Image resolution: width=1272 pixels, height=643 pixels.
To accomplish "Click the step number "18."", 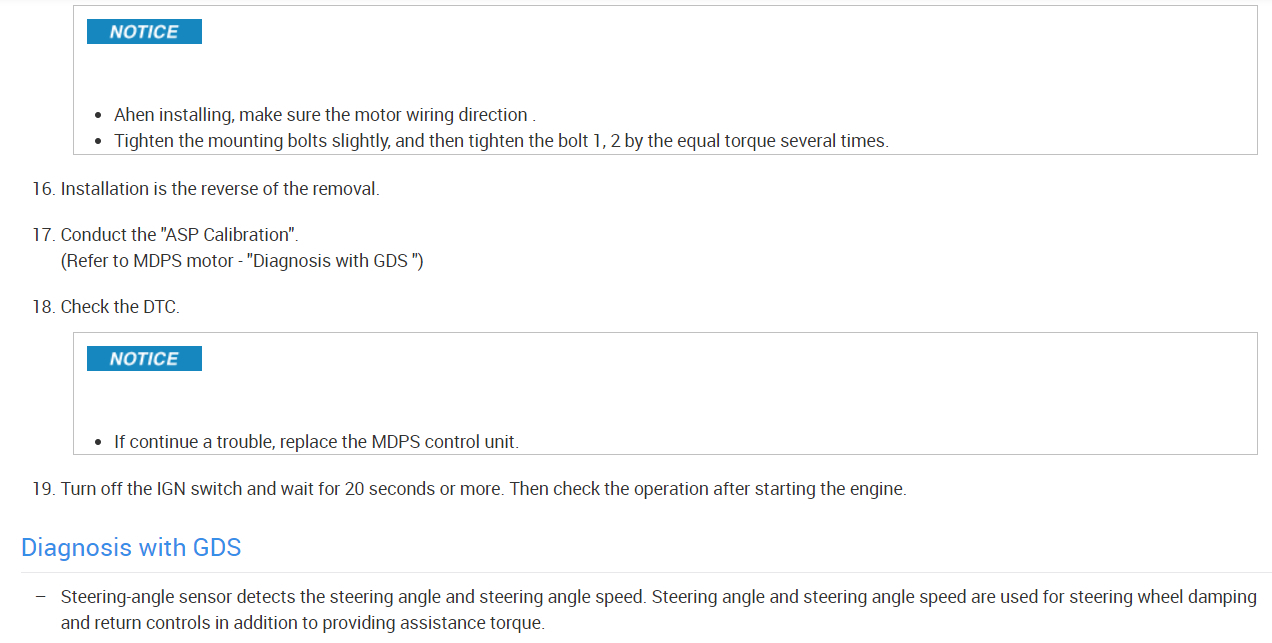I will point(43,307).
